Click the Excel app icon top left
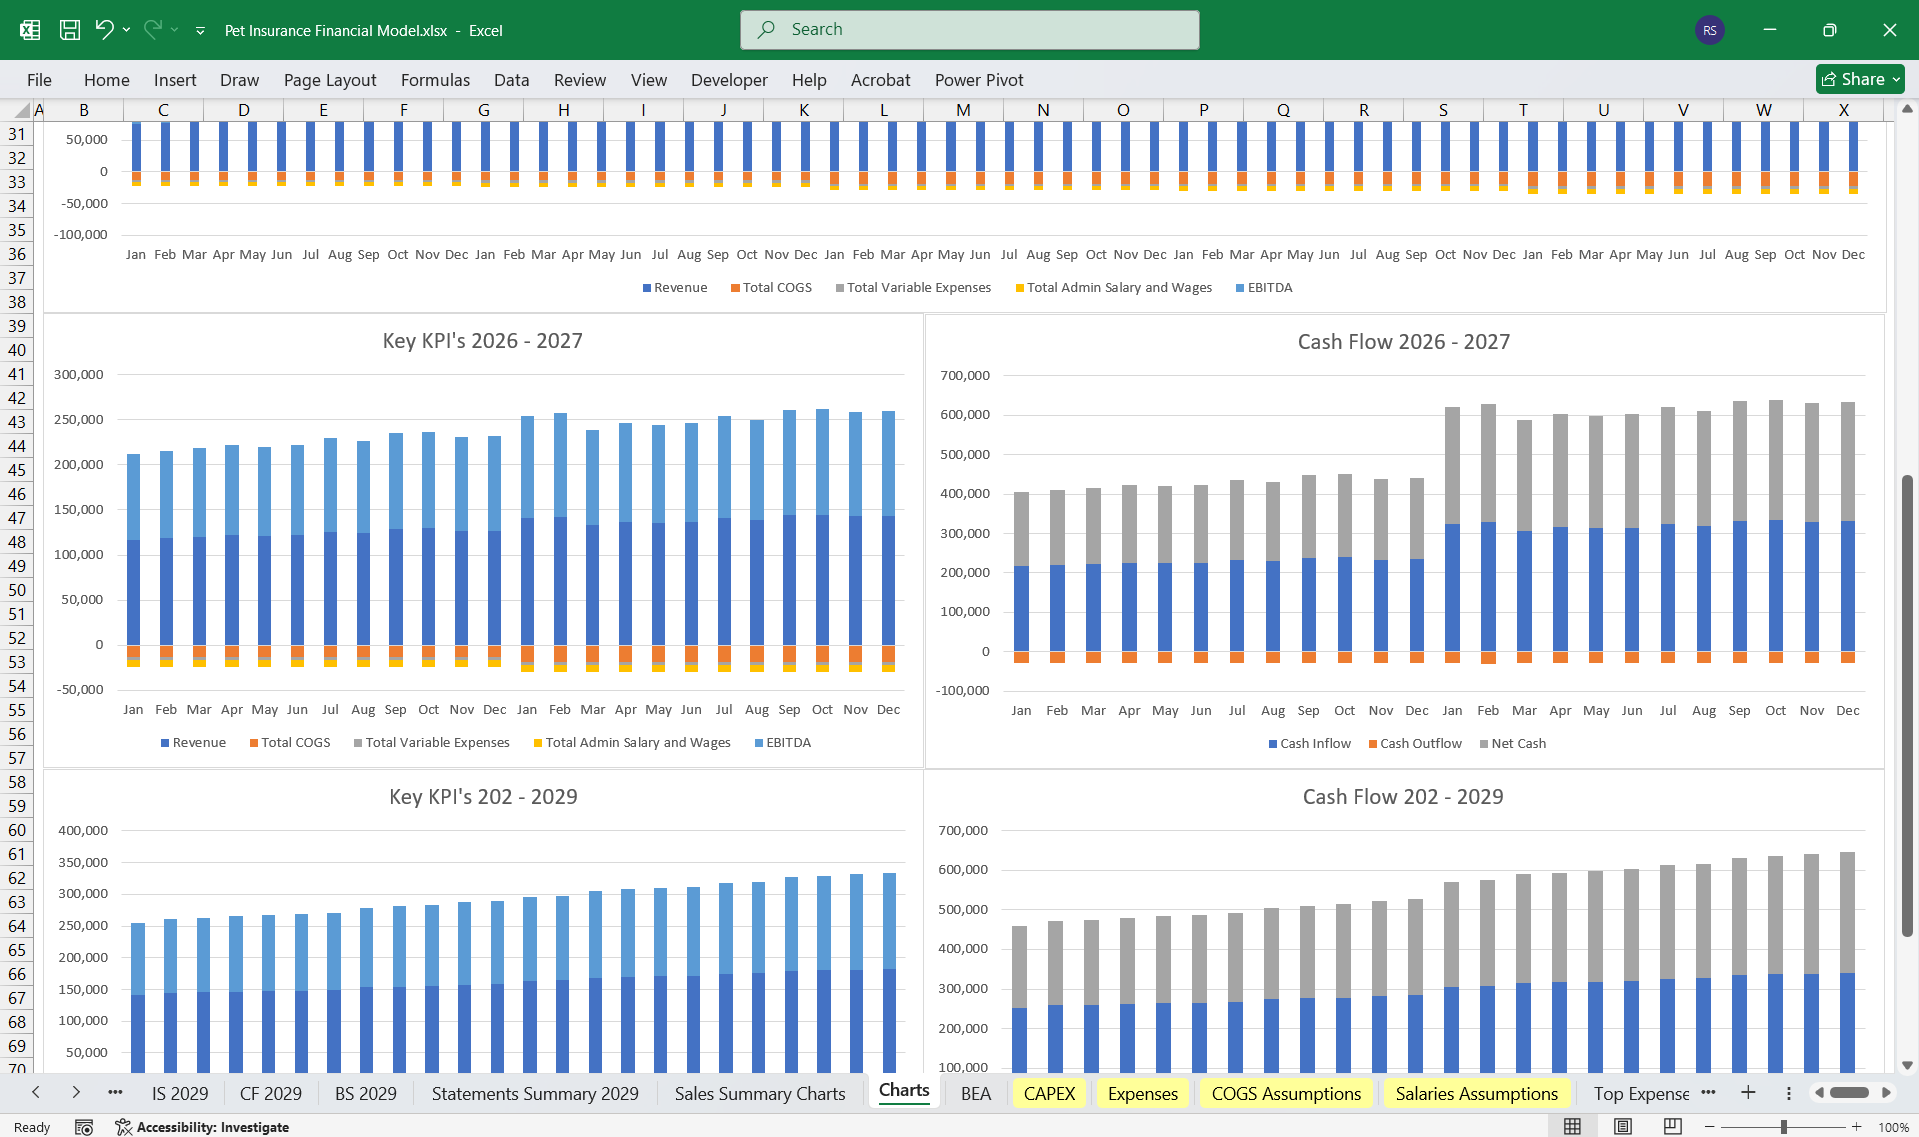 coord(30,30)
